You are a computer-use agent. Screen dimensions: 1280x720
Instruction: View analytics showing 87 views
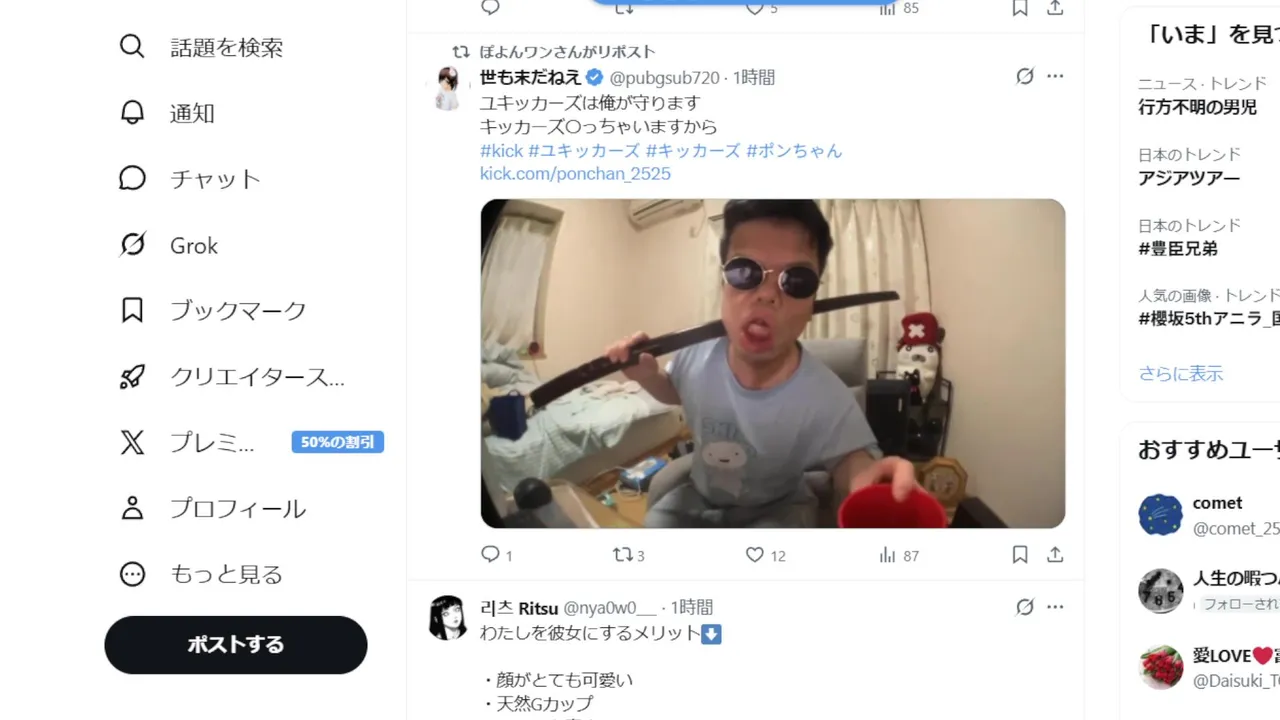point(898,554)
